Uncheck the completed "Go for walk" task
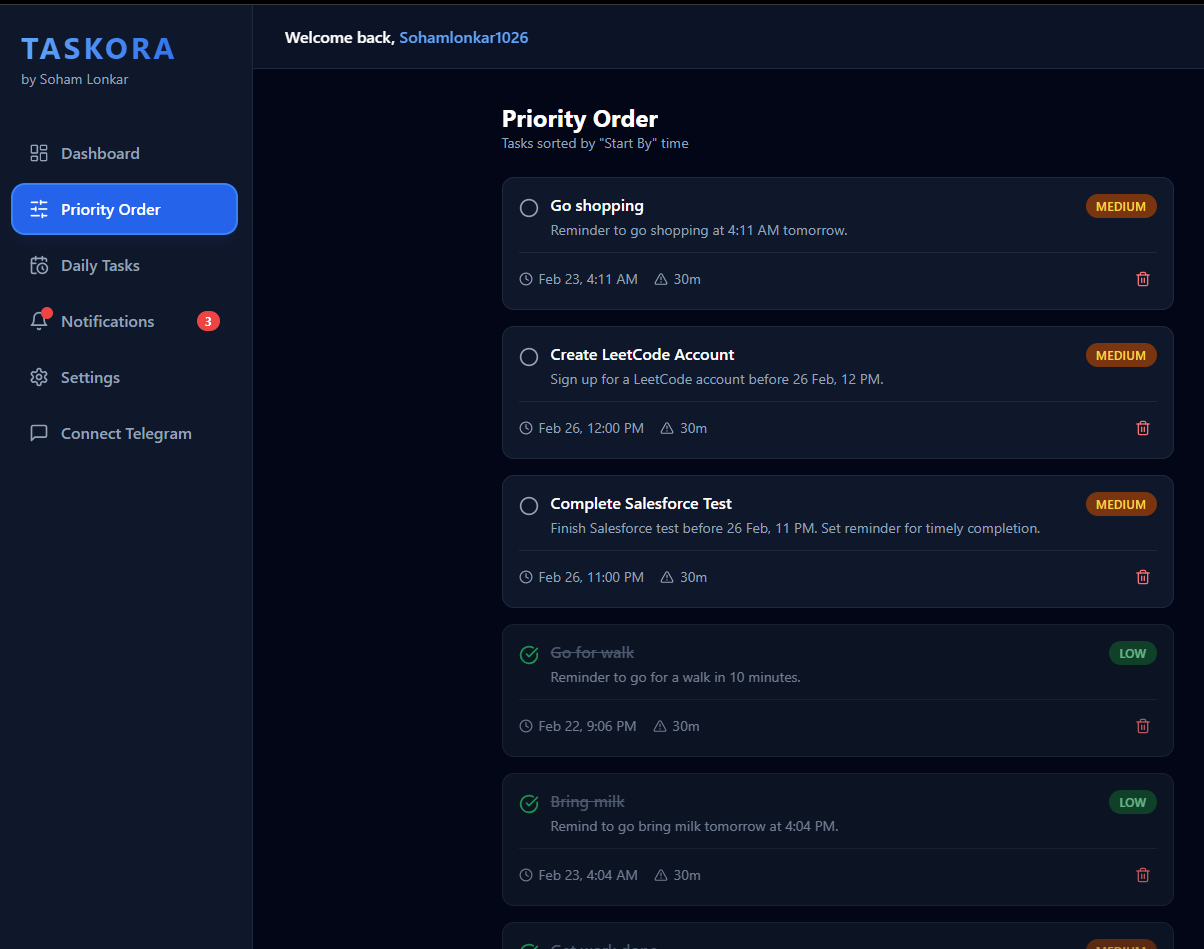Viewport: 1204px width, 949px height. coord(529,654)
